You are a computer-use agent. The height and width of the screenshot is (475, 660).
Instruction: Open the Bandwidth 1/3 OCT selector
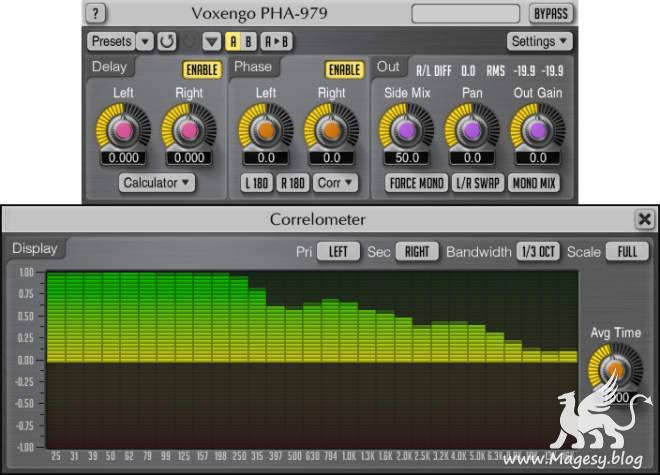(538, 252)
